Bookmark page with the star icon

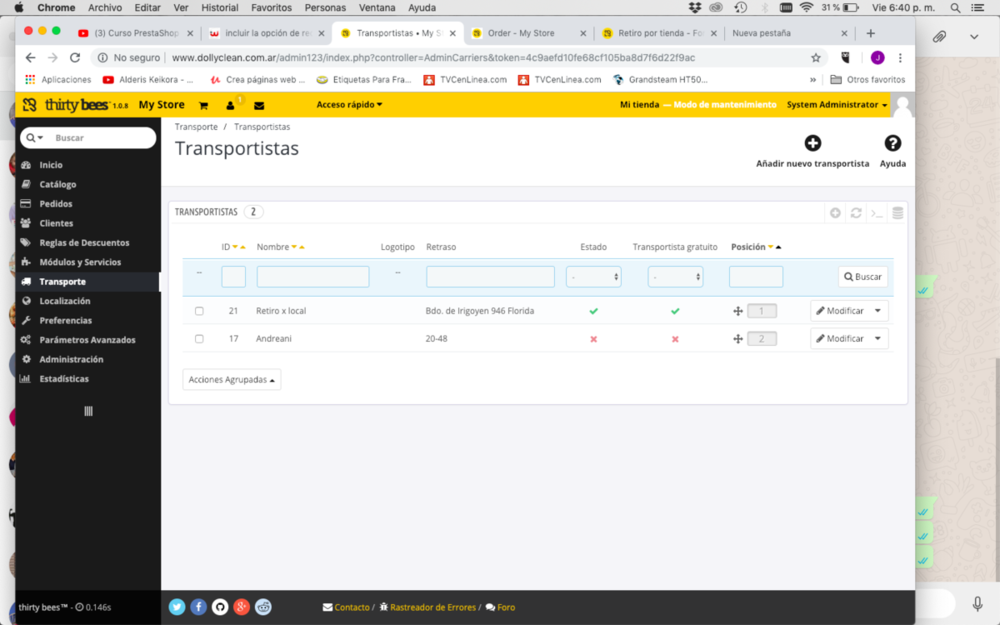816,58
